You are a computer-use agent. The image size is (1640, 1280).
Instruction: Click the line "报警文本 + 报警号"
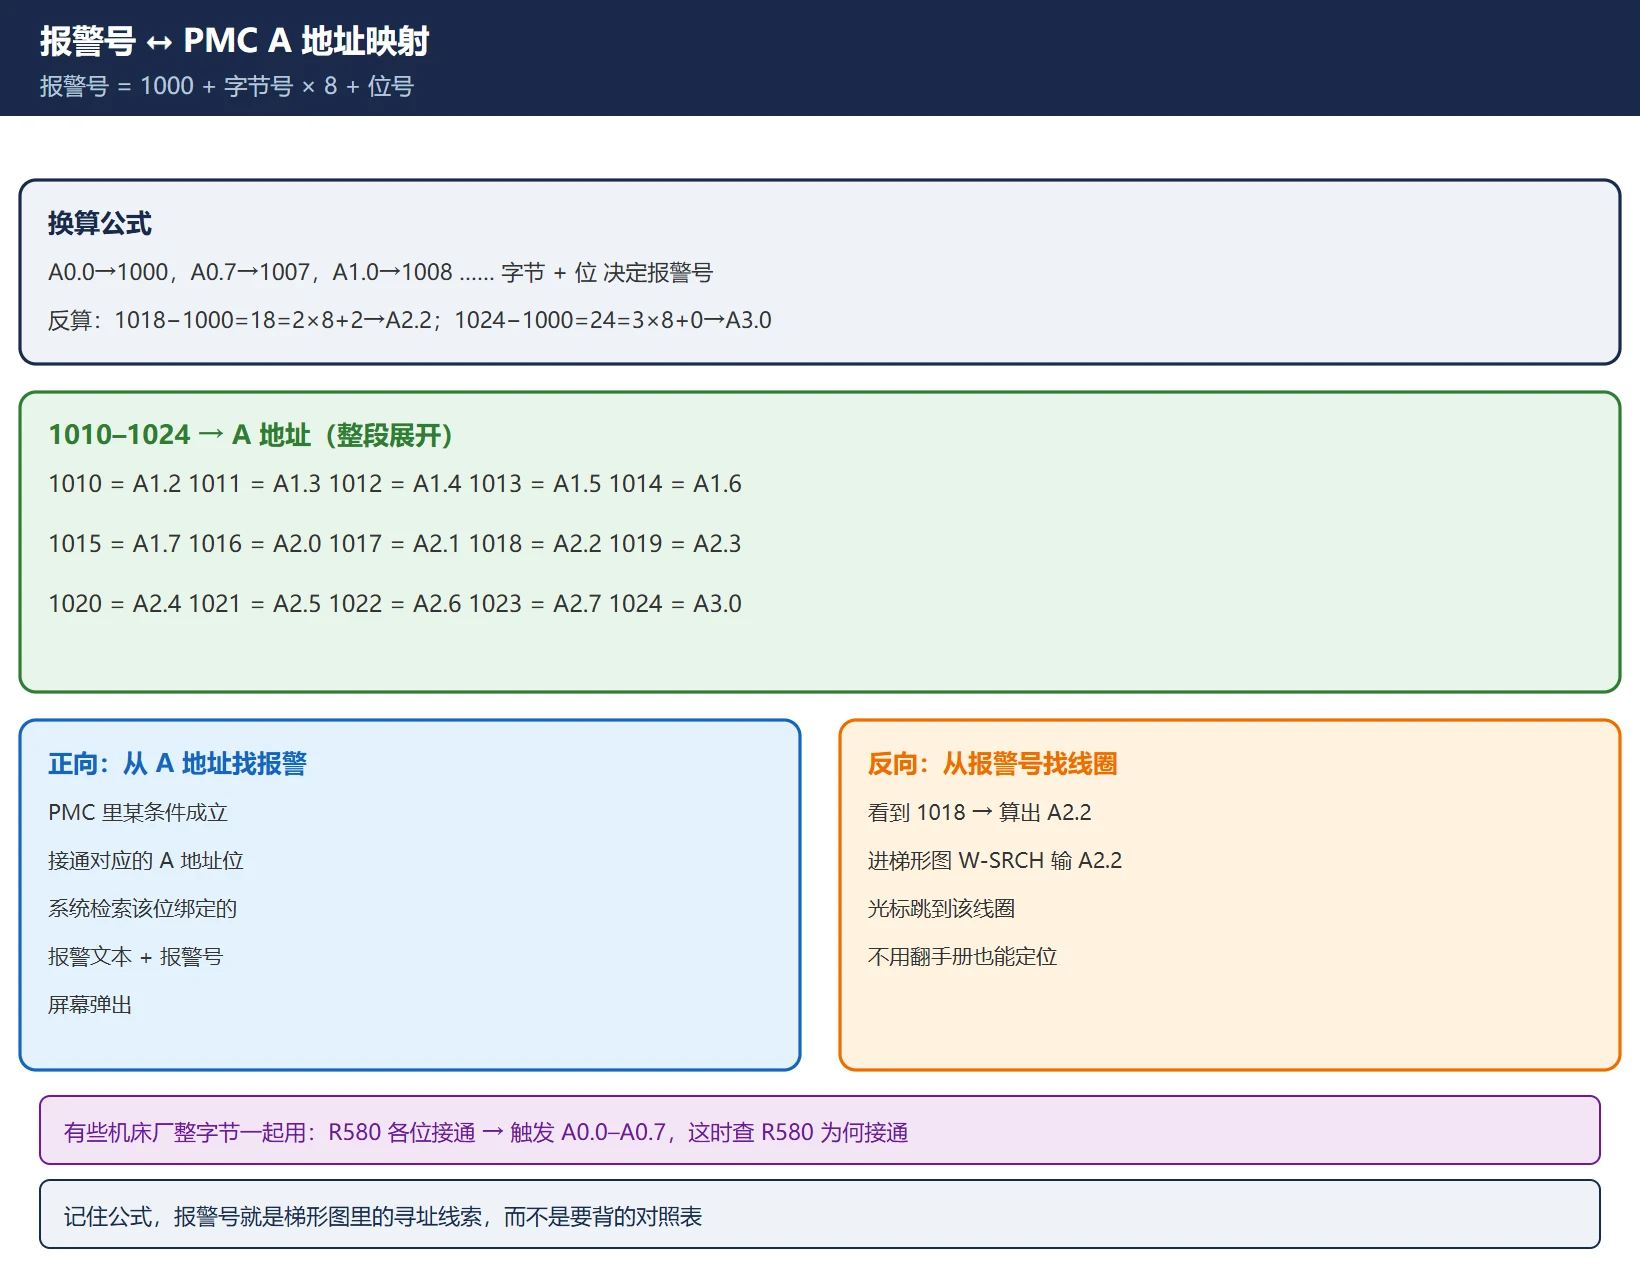pos(135,956)
